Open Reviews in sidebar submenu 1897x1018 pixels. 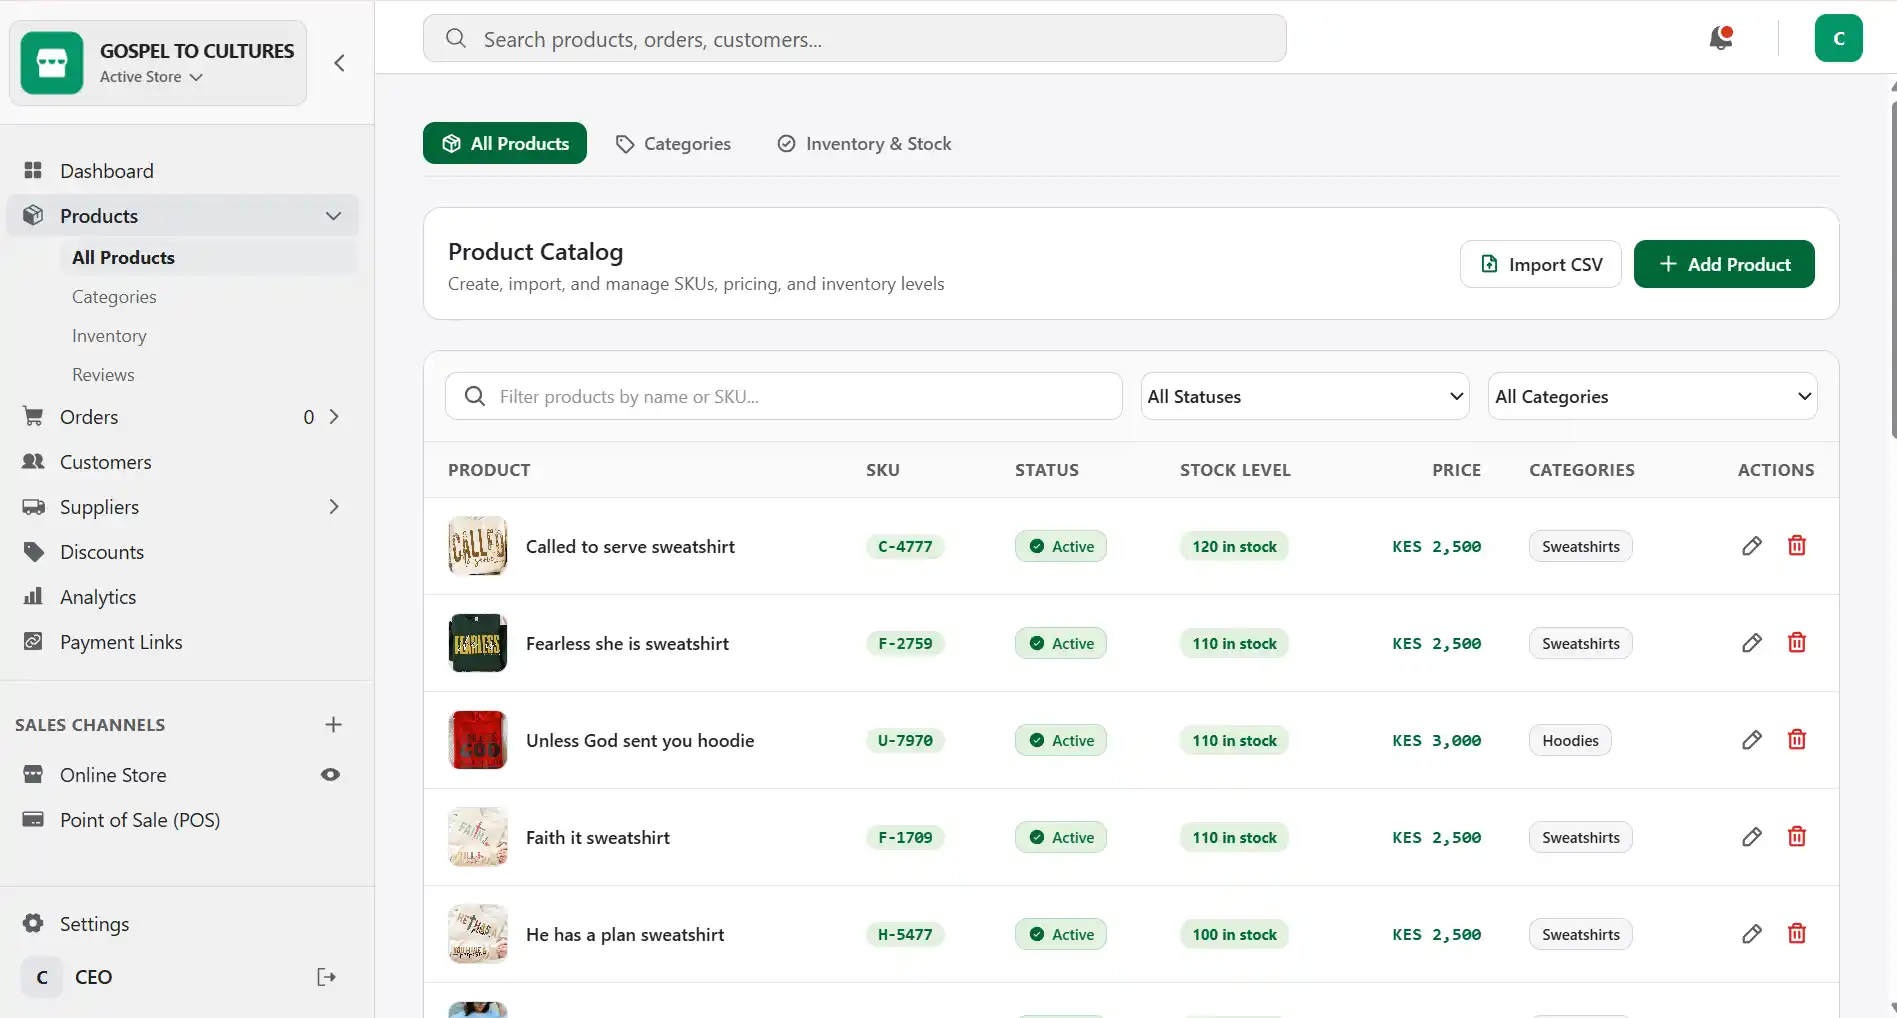pos(103,374)
